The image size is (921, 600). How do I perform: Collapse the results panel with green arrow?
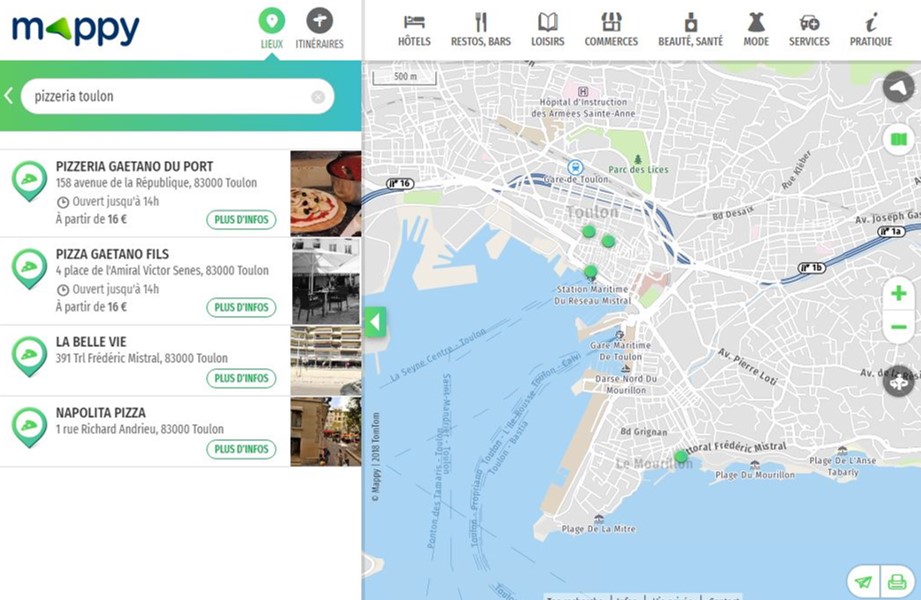[x=375, y=322]
